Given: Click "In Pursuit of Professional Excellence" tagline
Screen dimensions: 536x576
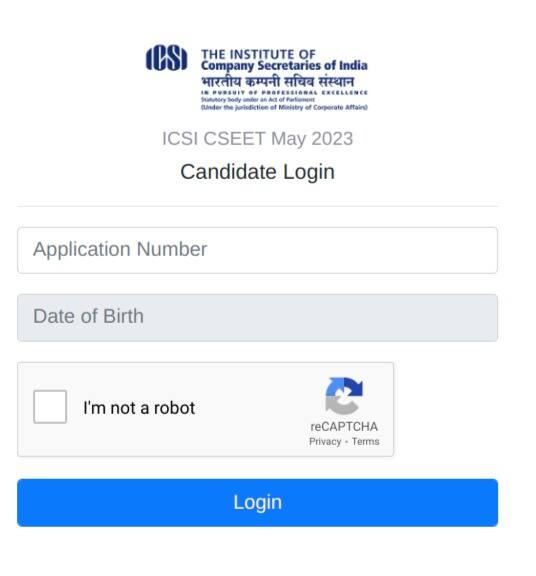Looking at the screenshot, I should [284, 93].
